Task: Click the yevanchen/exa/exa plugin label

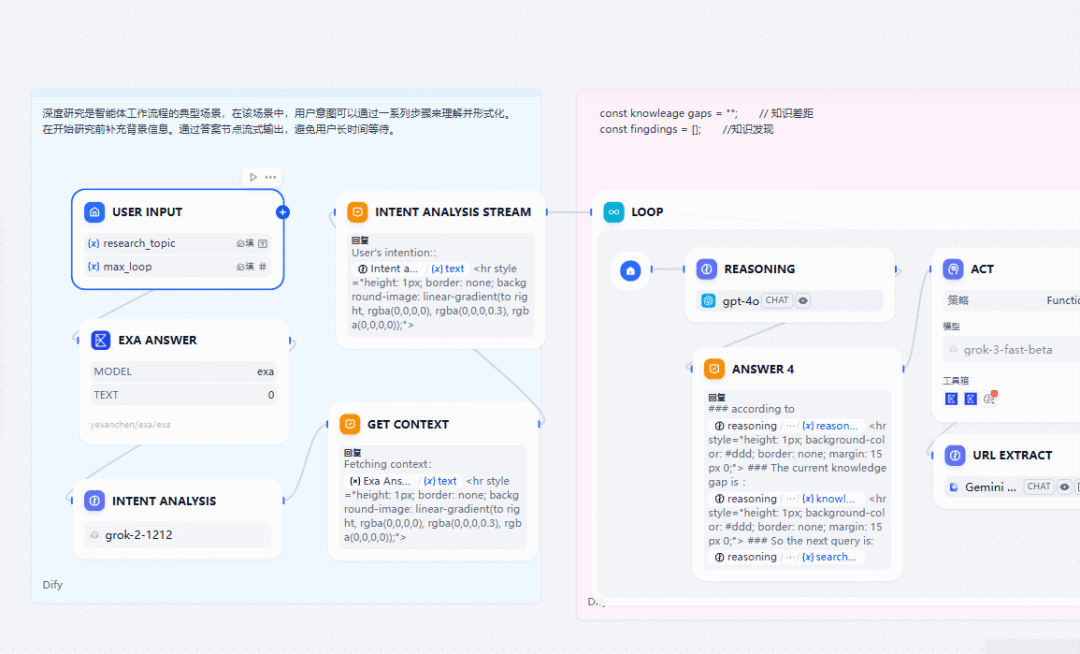Action: [x=130, y=425]
